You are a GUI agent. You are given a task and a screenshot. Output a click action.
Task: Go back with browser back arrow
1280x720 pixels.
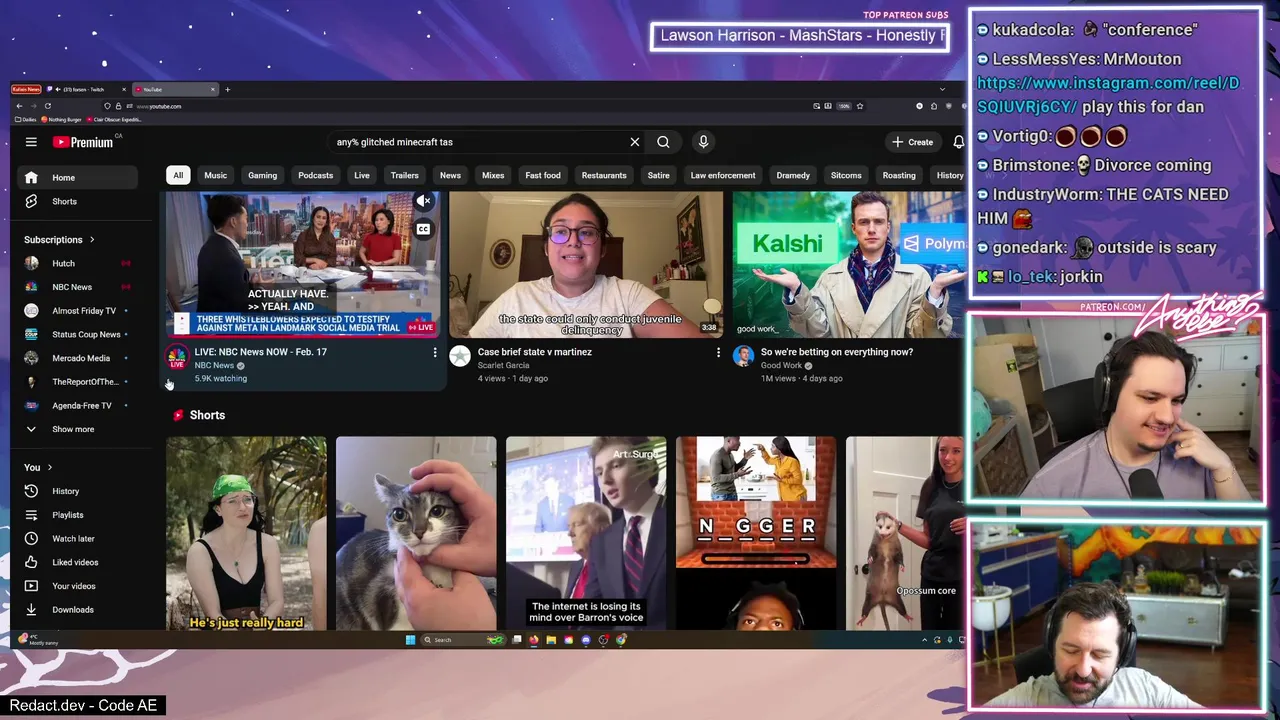coord(19,106)
